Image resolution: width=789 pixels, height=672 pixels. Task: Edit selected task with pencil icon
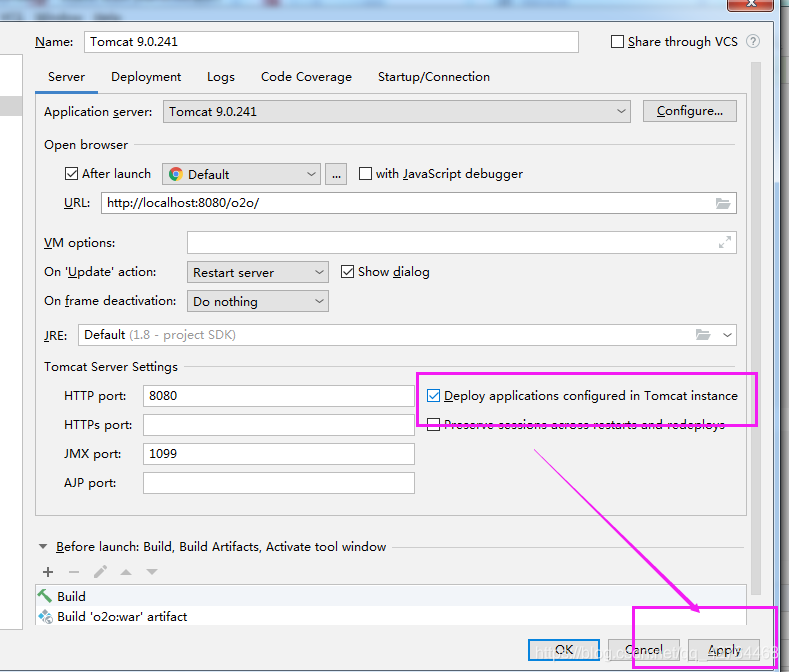100,571
